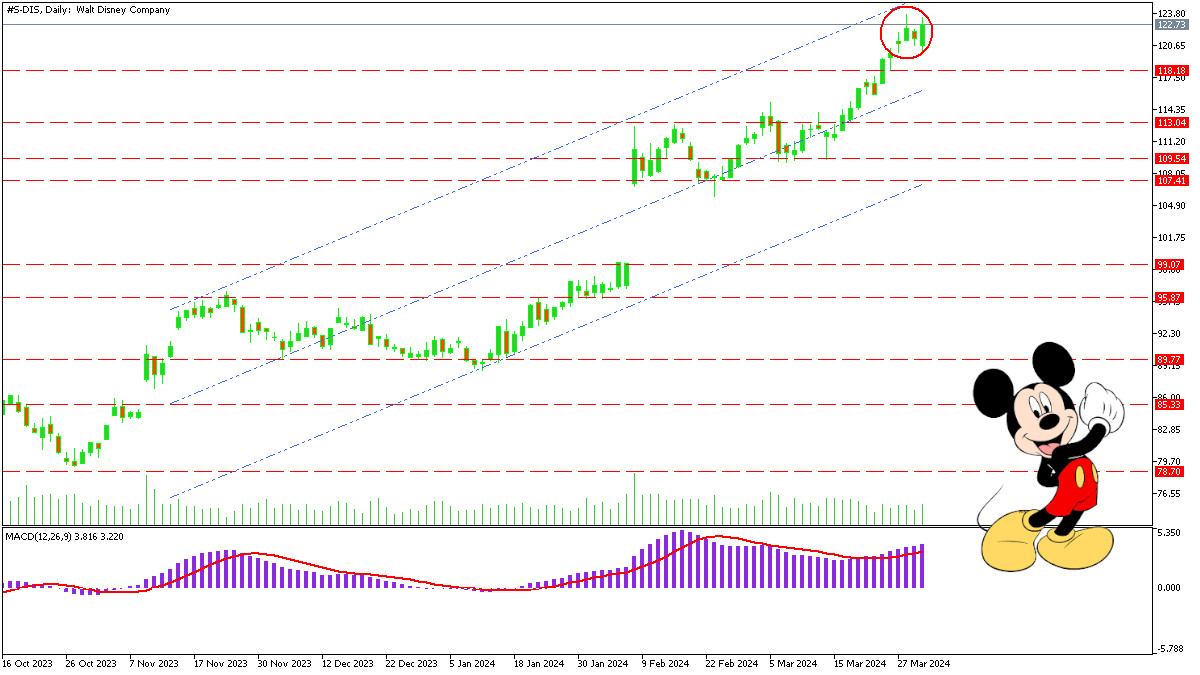Select date label 22 Feb 2024
The height and width of the screenshot is (675, 1200).
point(731,663)
